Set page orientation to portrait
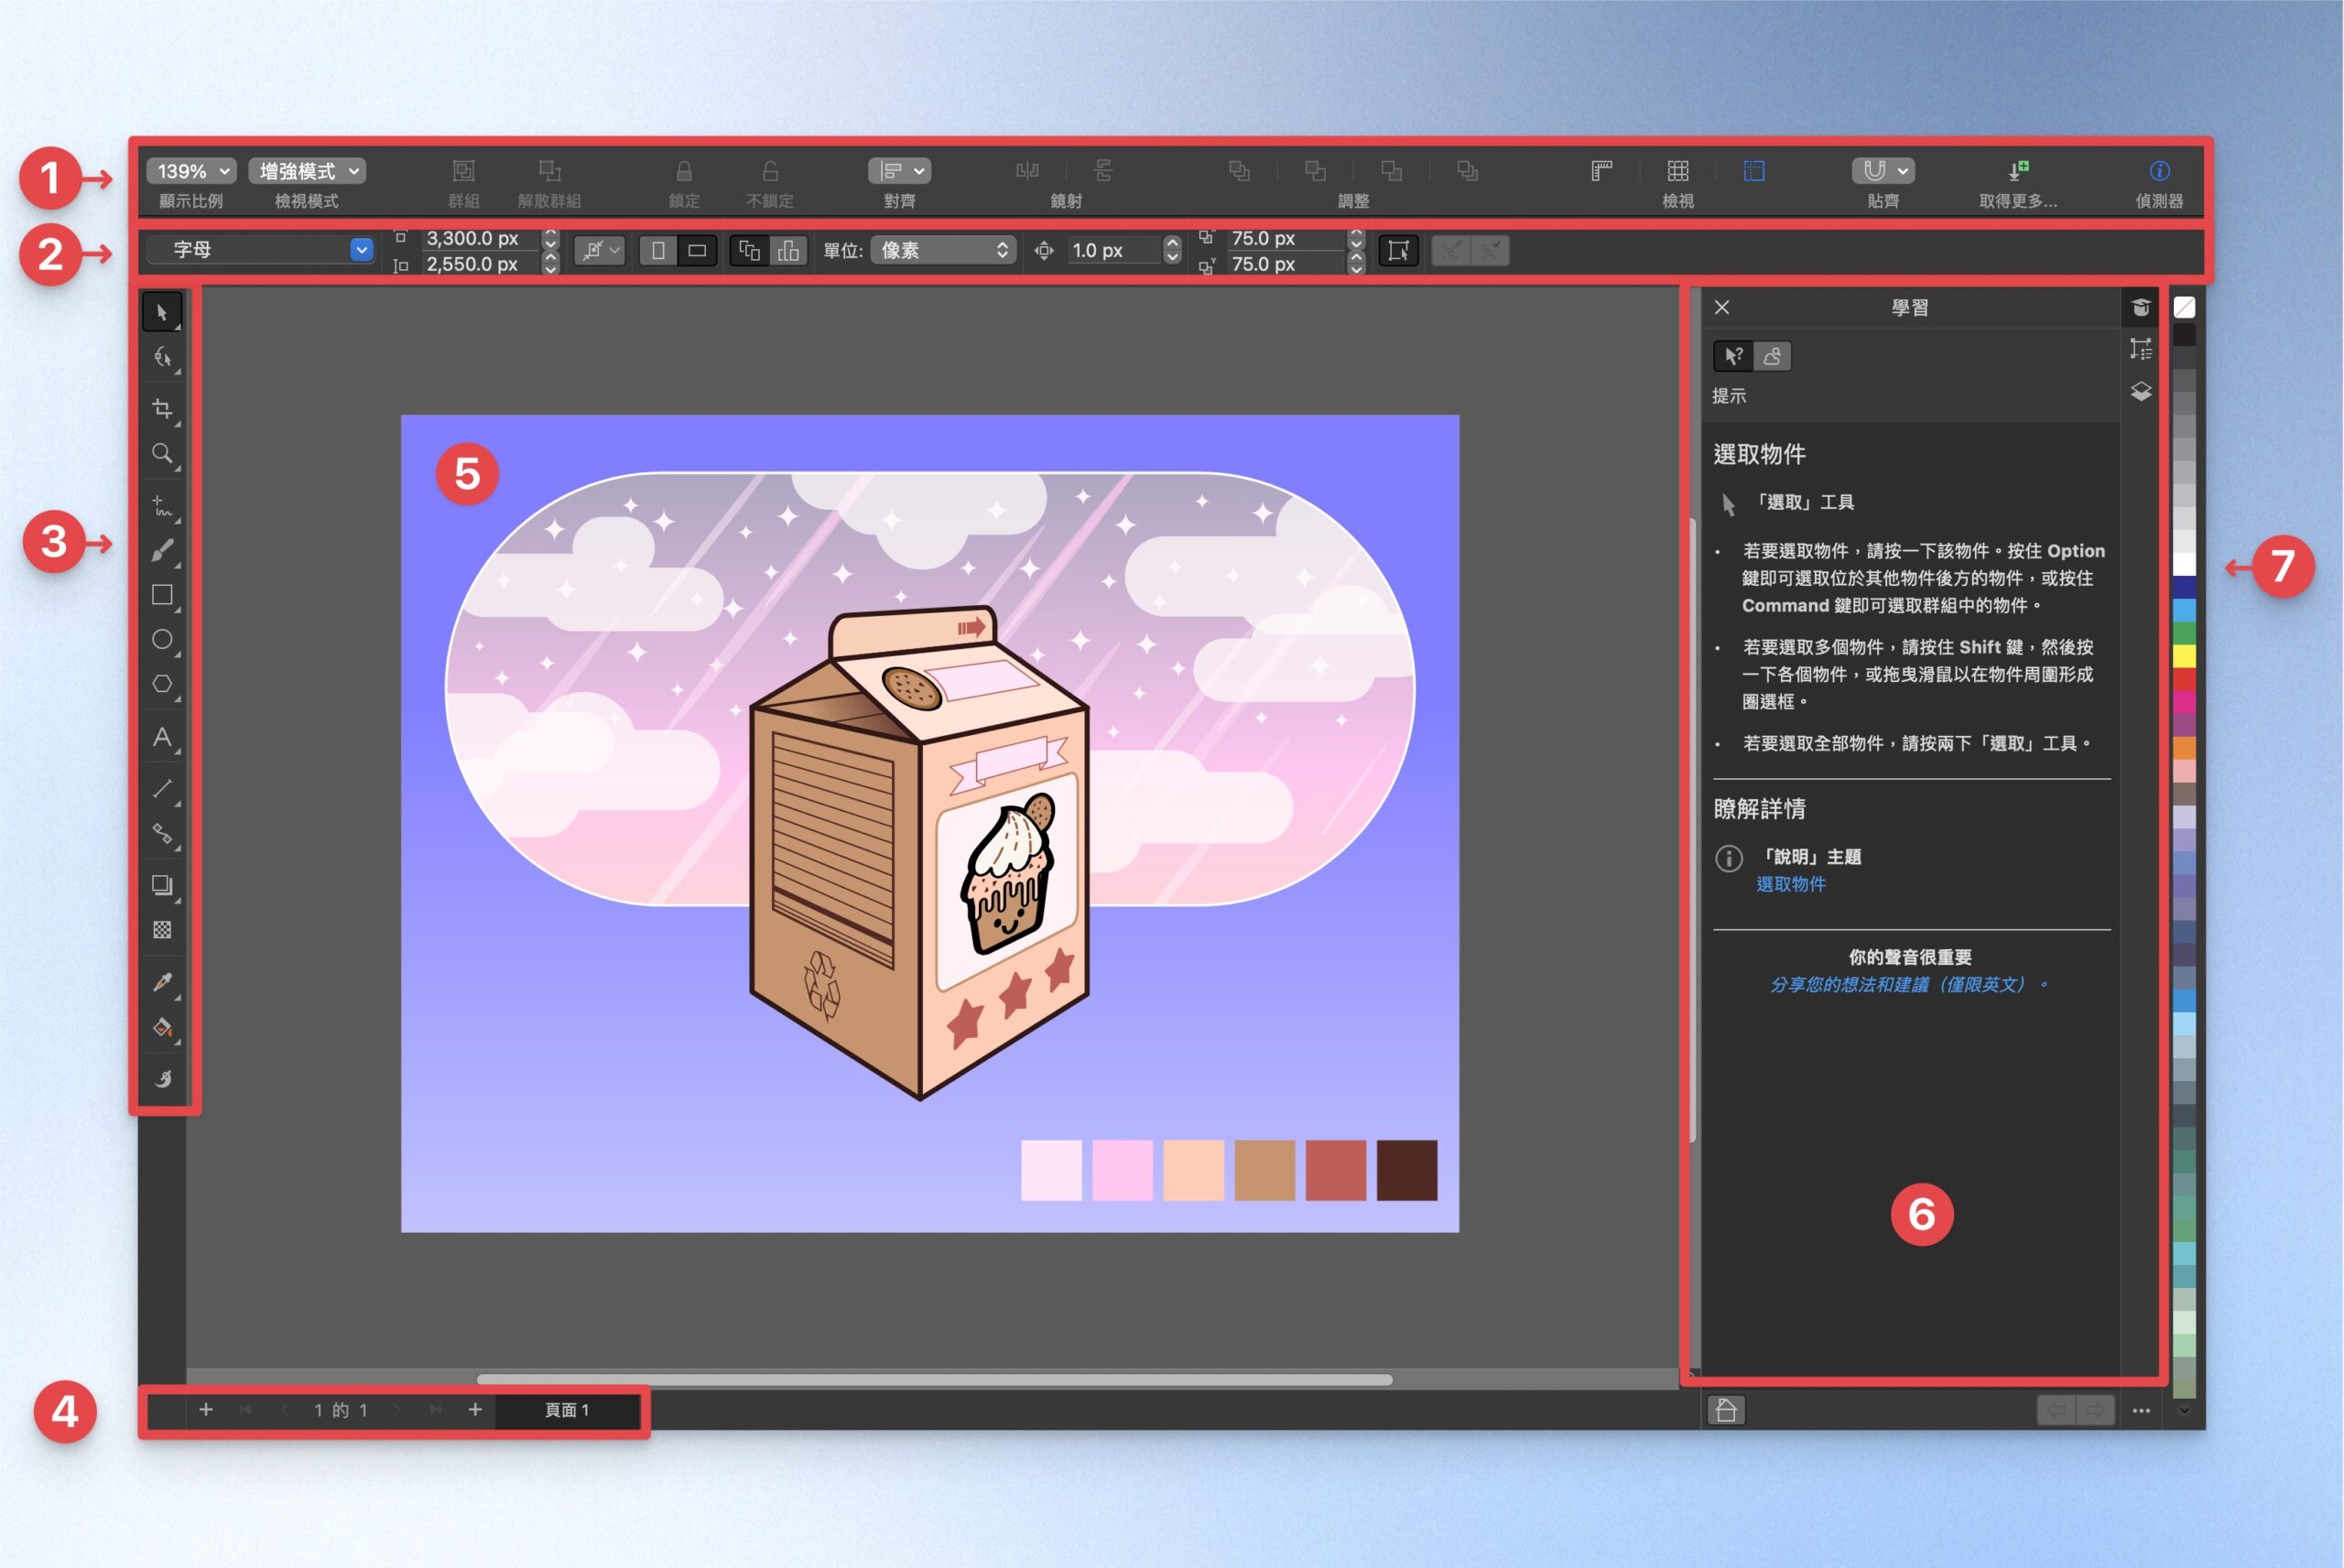This screenshot has height=1568, width=2344. point(658,251)
